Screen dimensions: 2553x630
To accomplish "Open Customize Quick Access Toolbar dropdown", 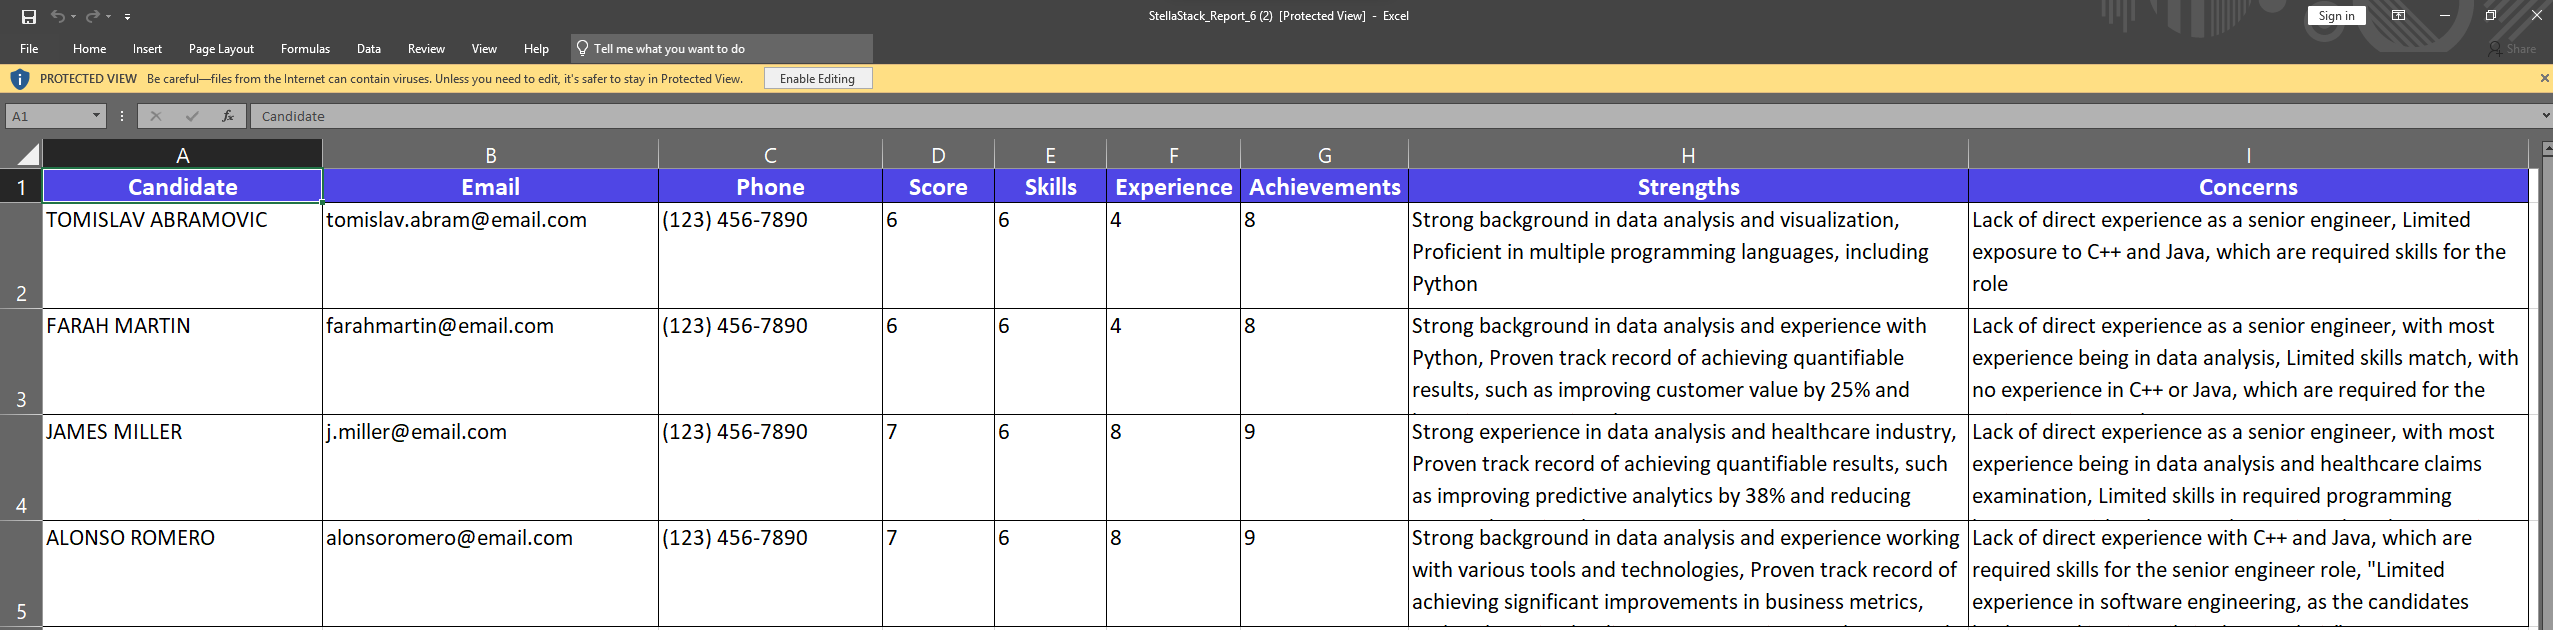I will [127, 17].
